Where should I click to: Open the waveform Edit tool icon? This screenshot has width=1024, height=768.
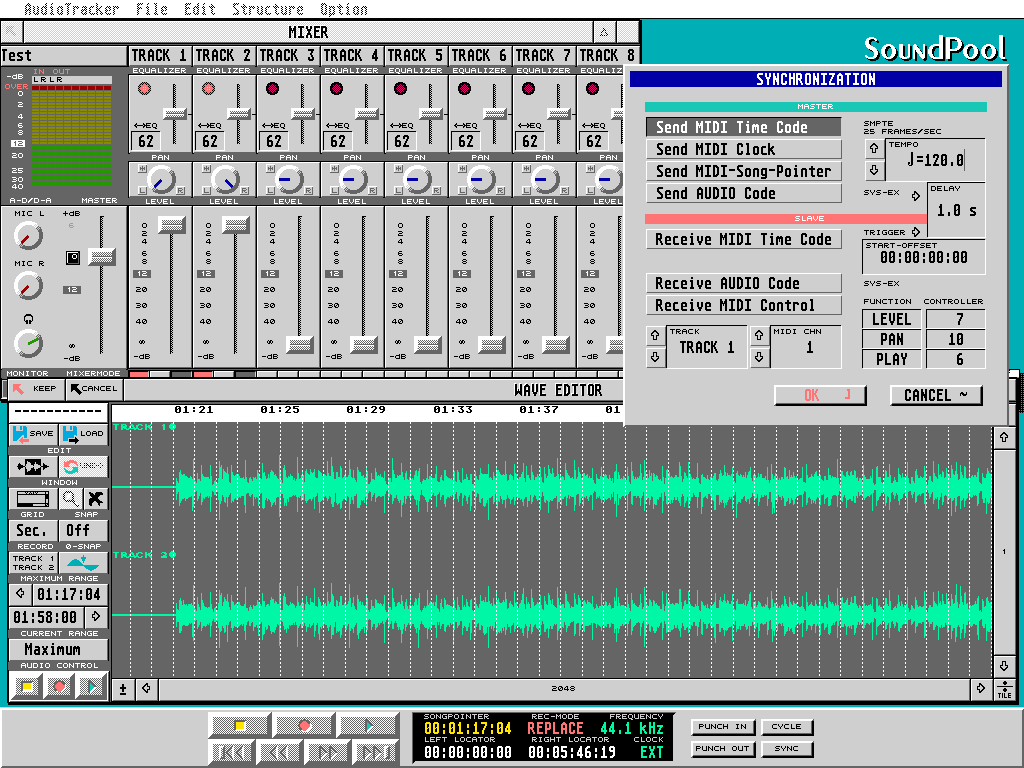(33, 466)
